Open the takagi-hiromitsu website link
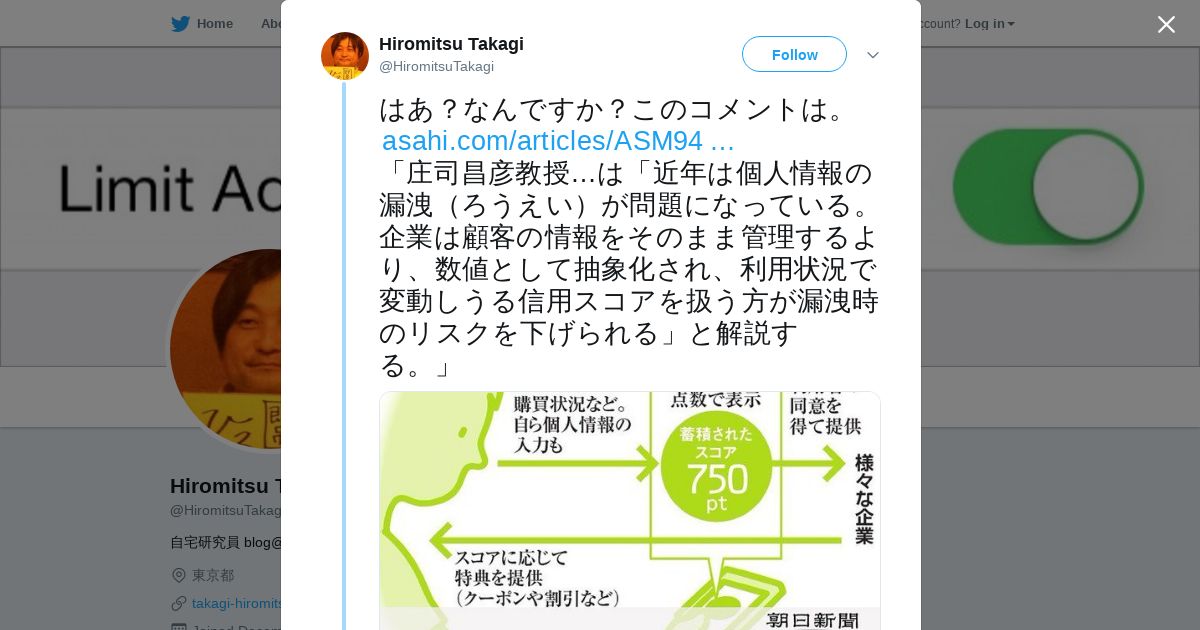Image resolution: width=1200 pixels, height=630 pixels. 238,603
